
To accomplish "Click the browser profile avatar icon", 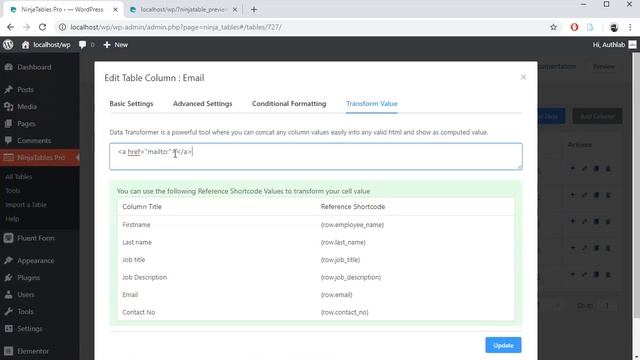I will [x=613, y=27].
